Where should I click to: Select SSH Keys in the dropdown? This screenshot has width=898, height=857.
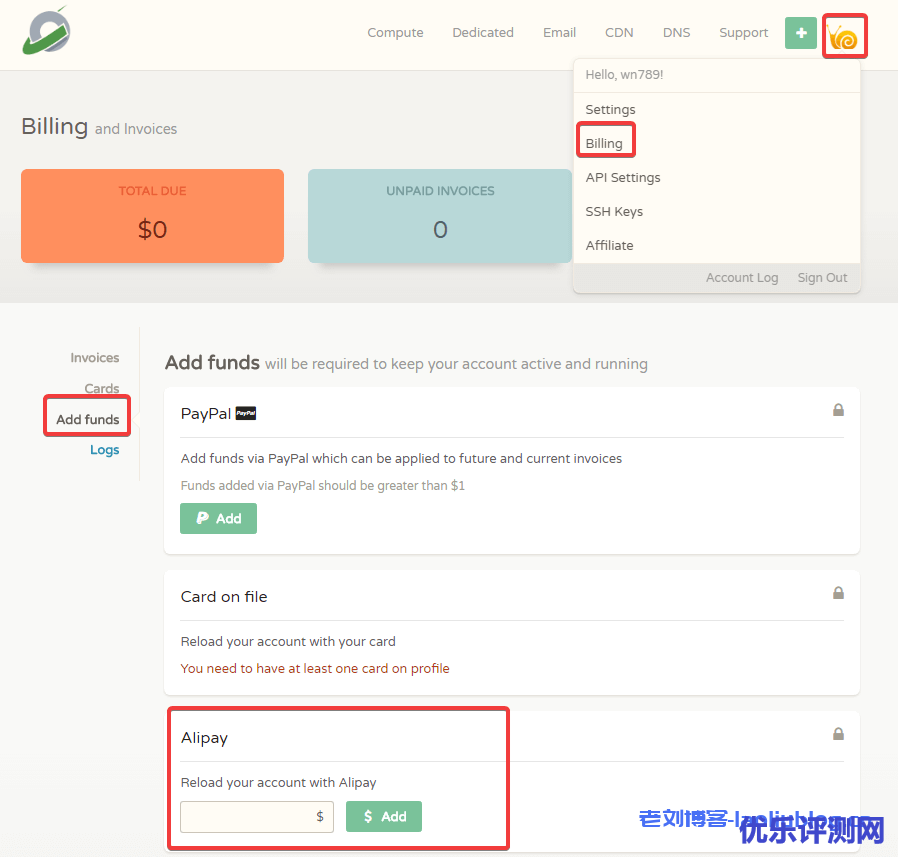(614, 211)
